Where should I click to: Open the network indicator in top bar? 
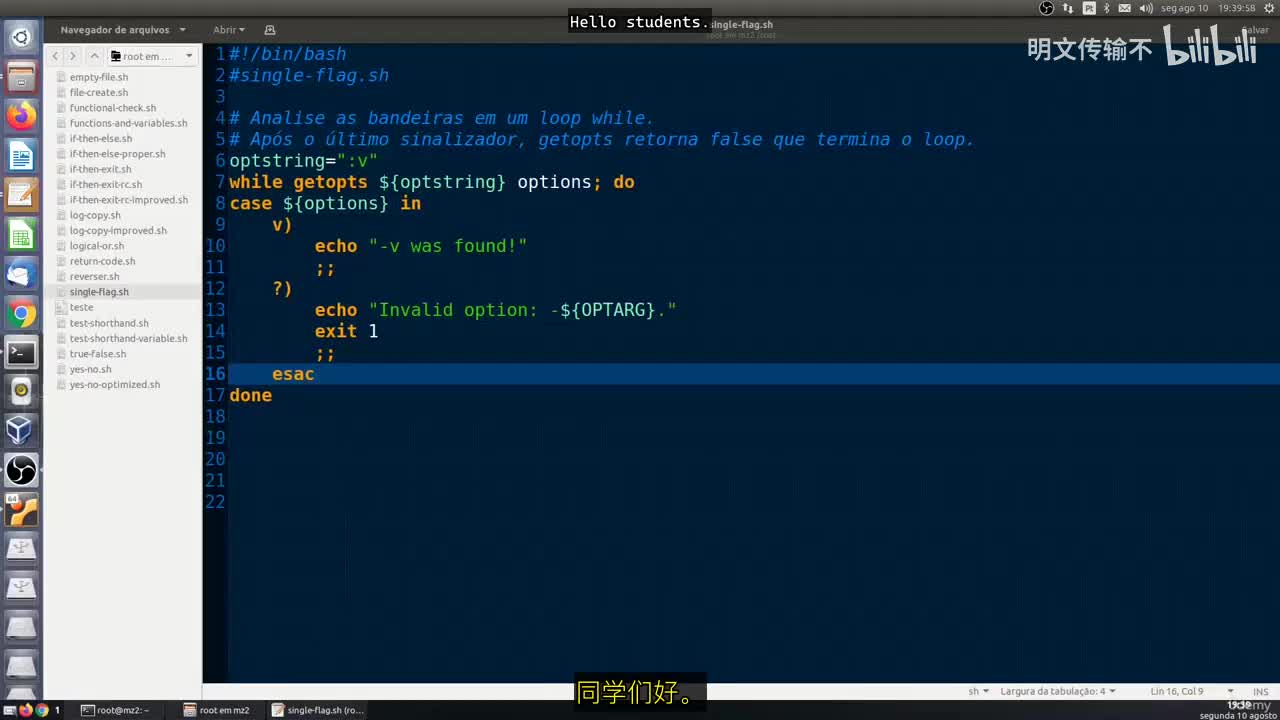(1068, 8)
